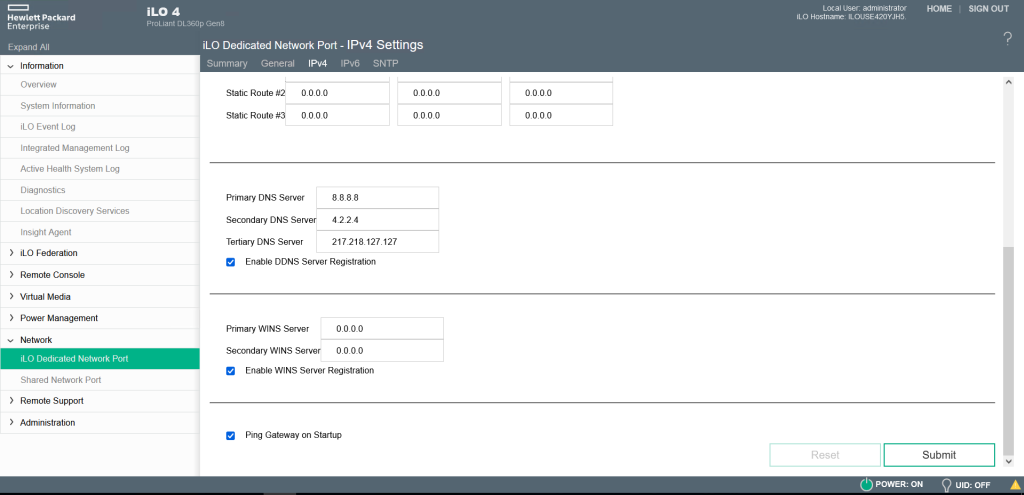
Task: Collapse the Information section
Action: [x=10, y=66]
